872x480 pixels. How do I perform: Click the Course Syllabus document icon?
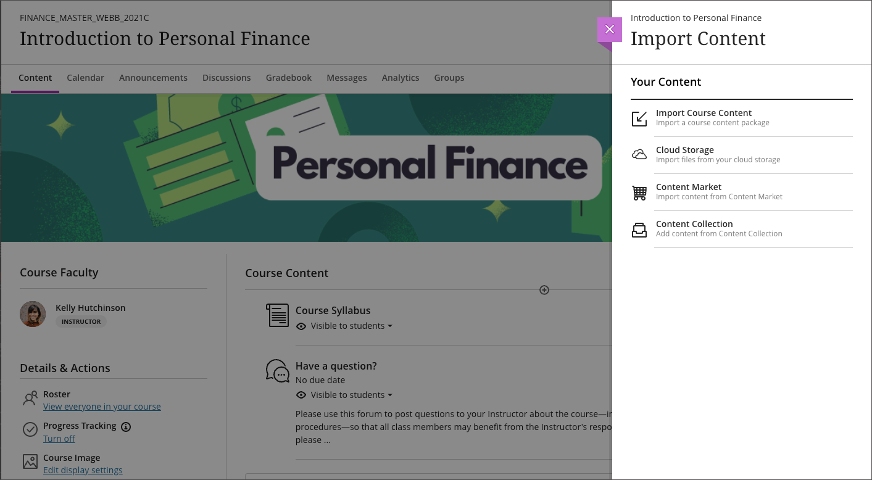coord(277,316)
